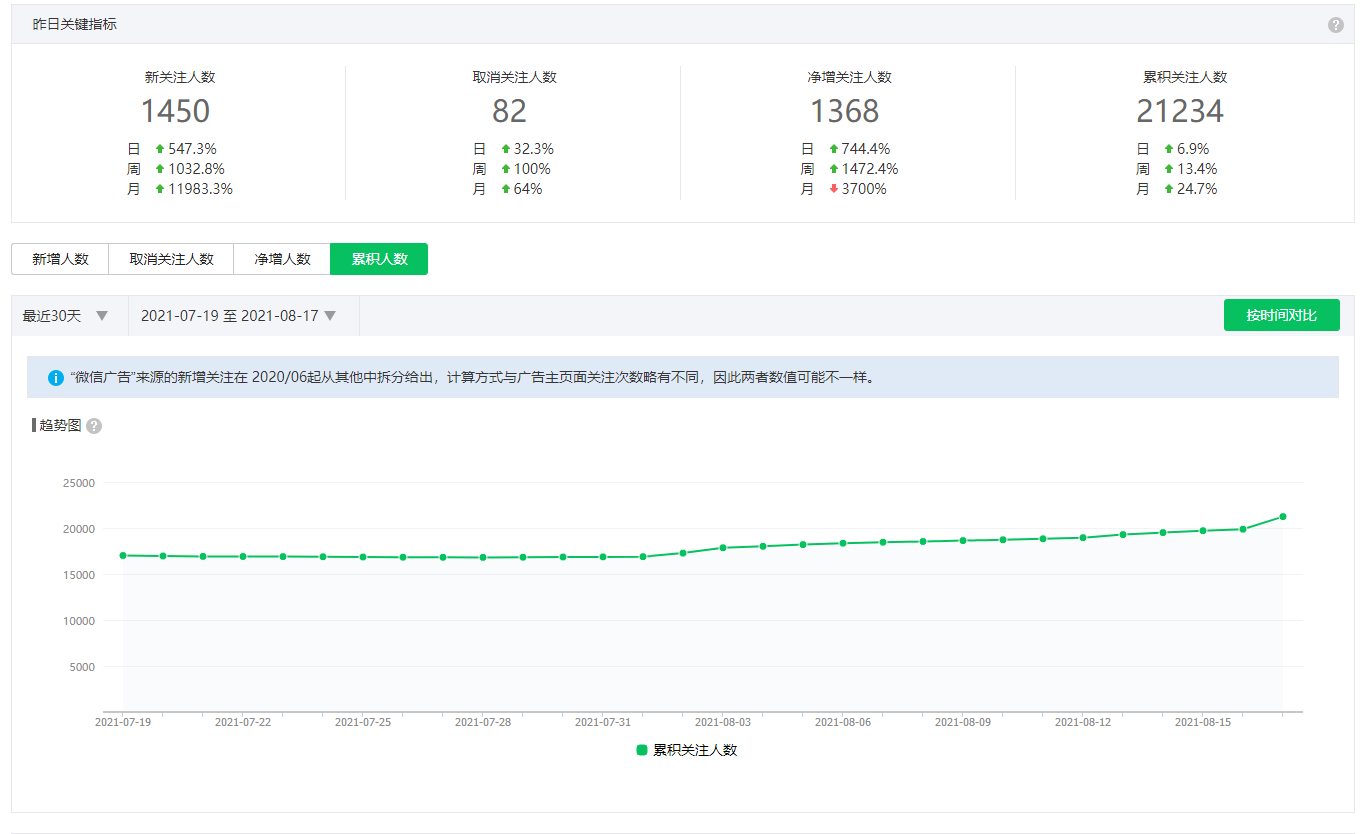Switch to 净增人数 tab

point(282,259)
